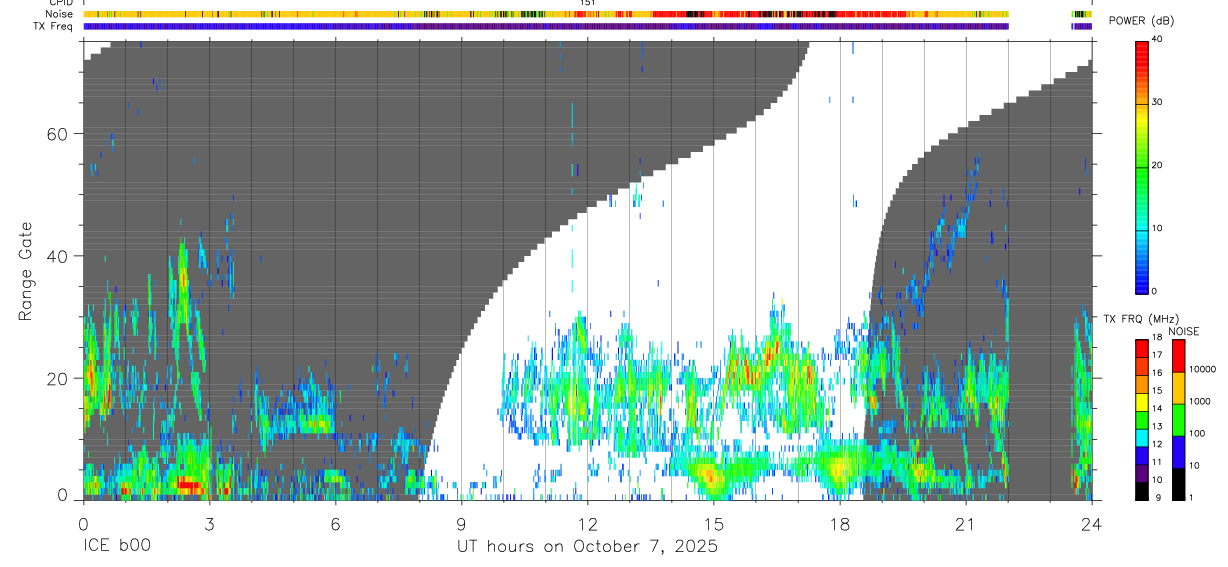The image size is (1228, 567).
Task: Click the 20 dB power scale label
Action: [x=1159, y=165]
